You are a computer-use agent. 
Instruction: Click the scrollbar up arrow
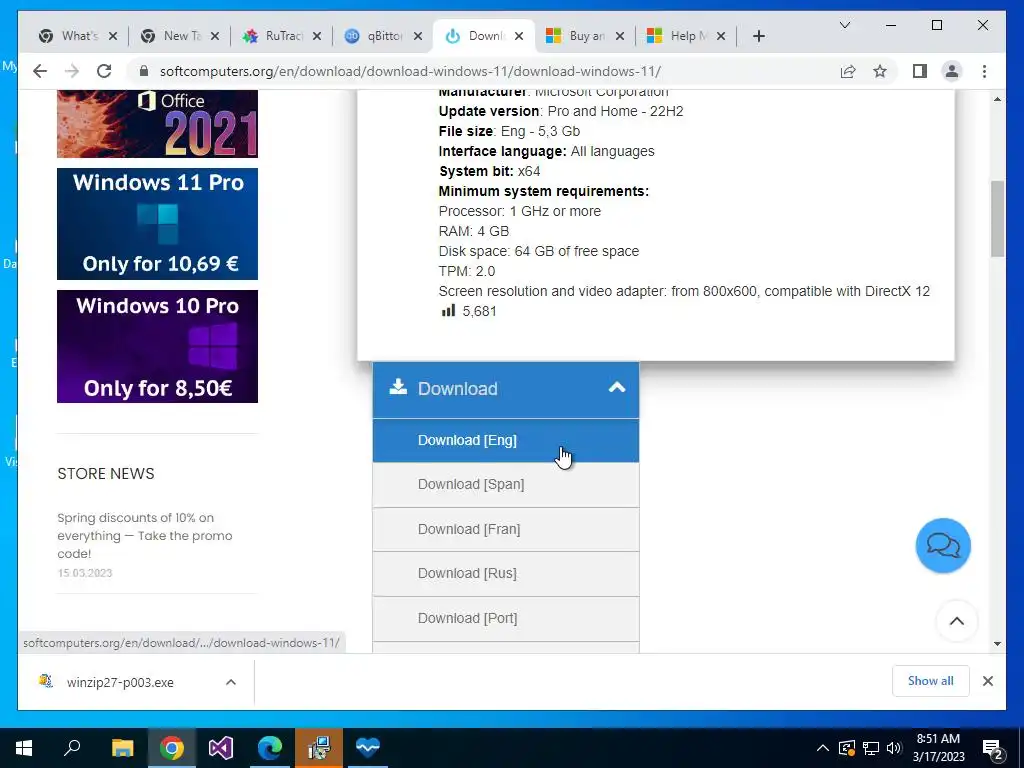click(x=997, y=99)
